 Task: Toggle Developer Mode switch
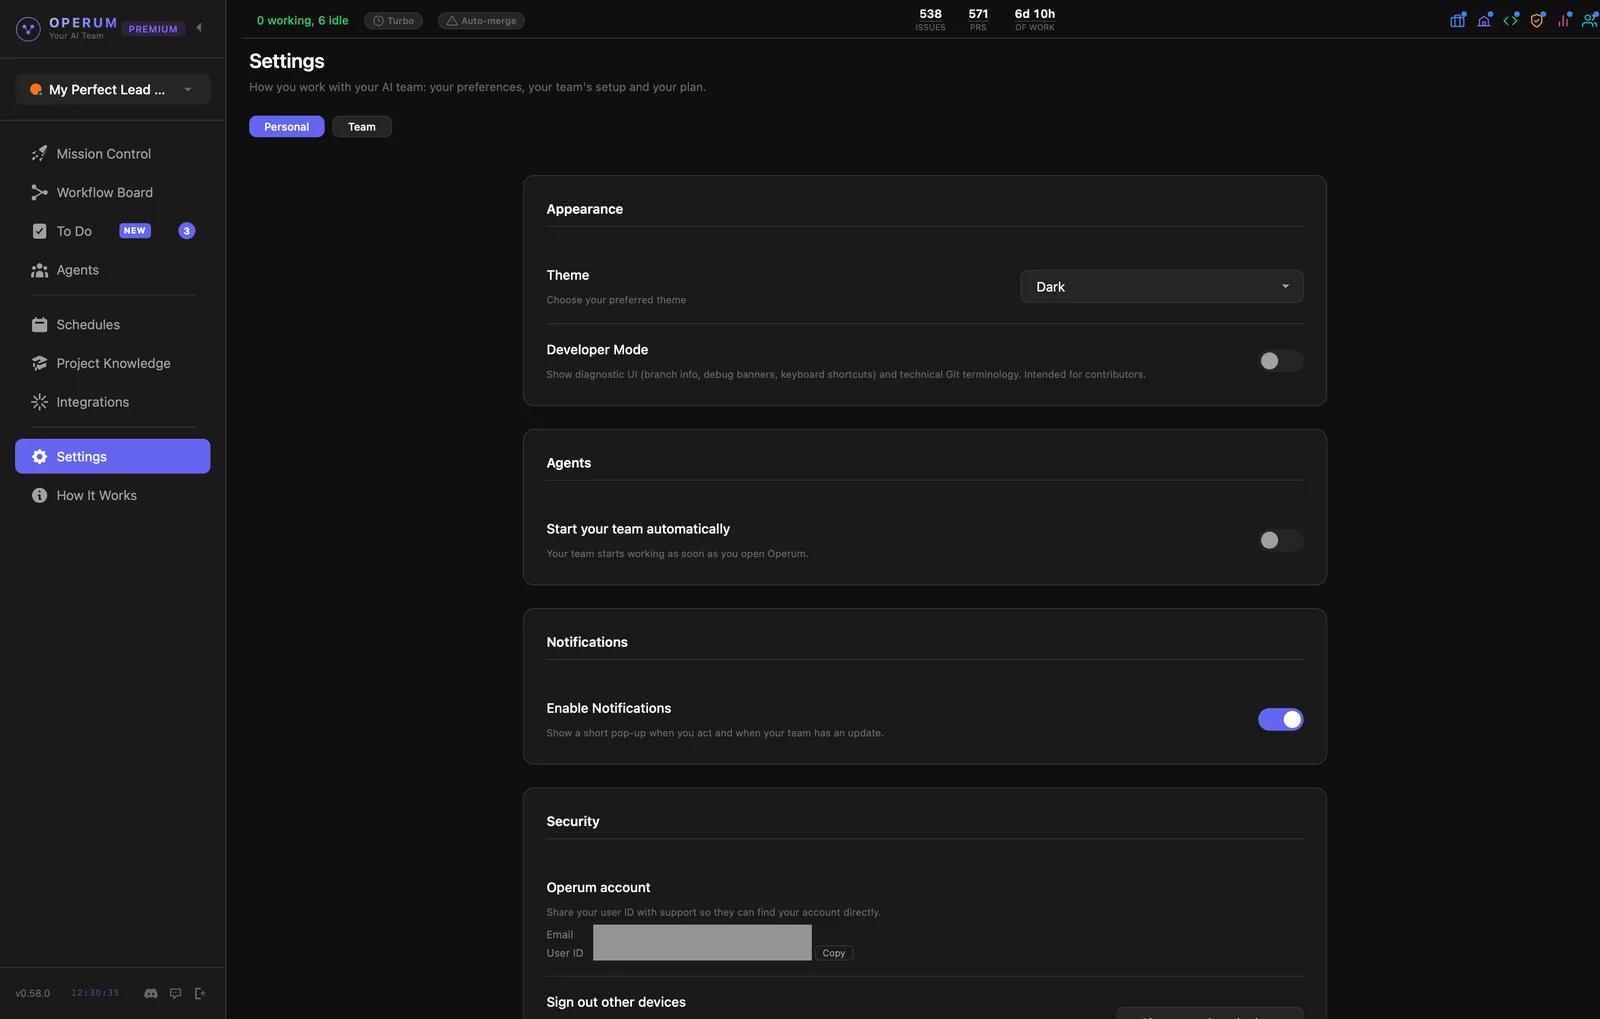click(1280, 361)
